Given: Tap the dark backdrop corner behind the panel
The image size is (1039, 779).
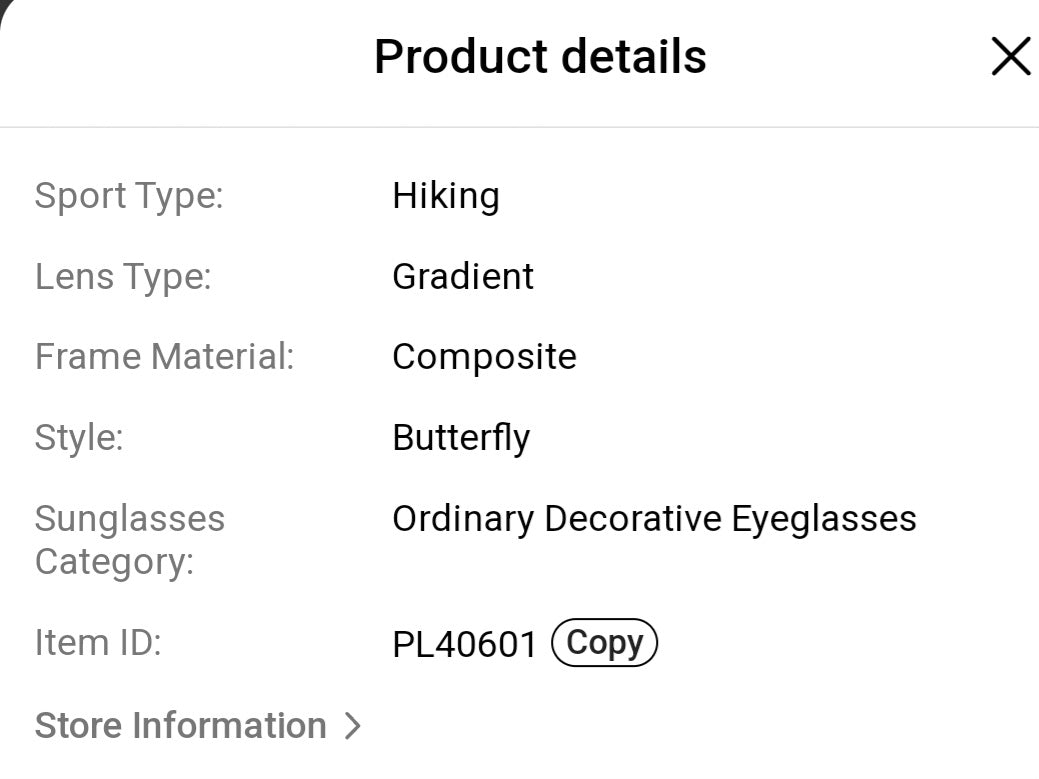Looking at the screenshot, I should point(4,5).
